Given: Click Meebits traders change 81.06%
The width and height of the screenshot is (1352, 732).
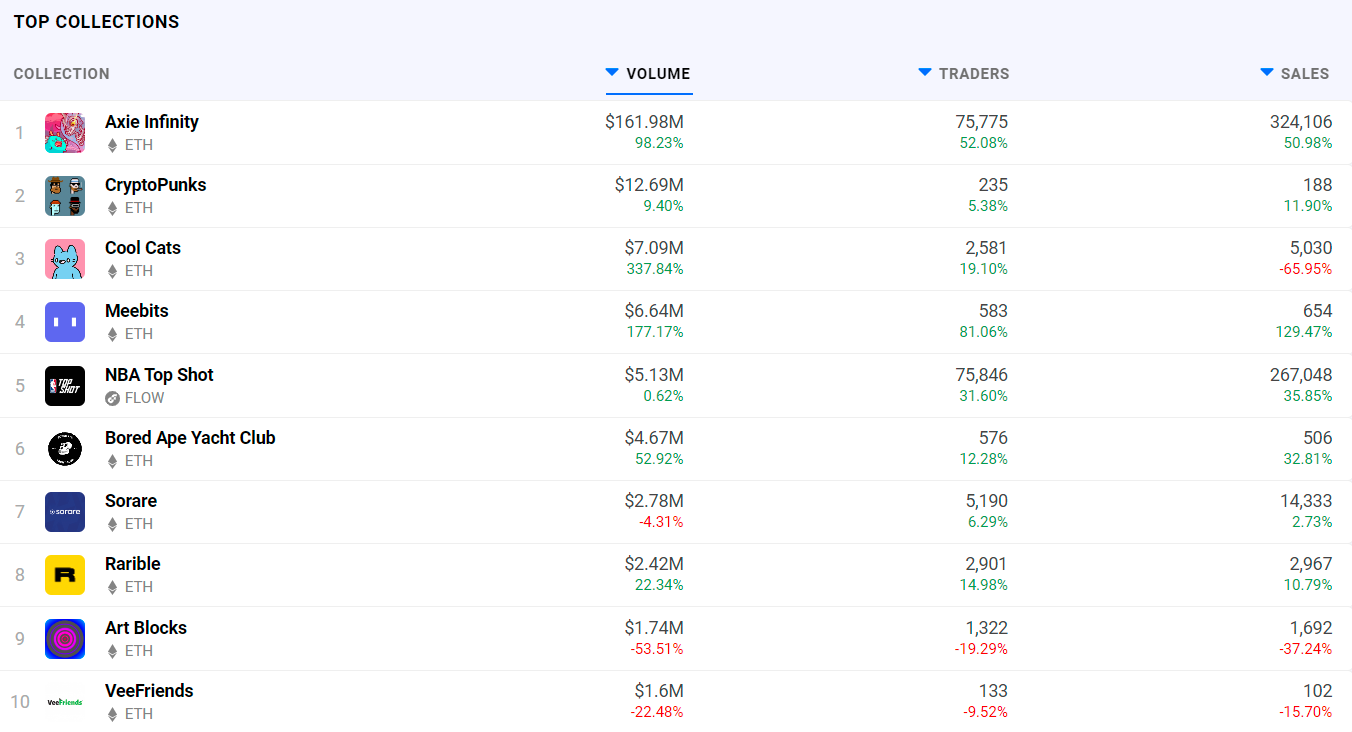Looking at the screenshot, I should click(x=984, y=332).
